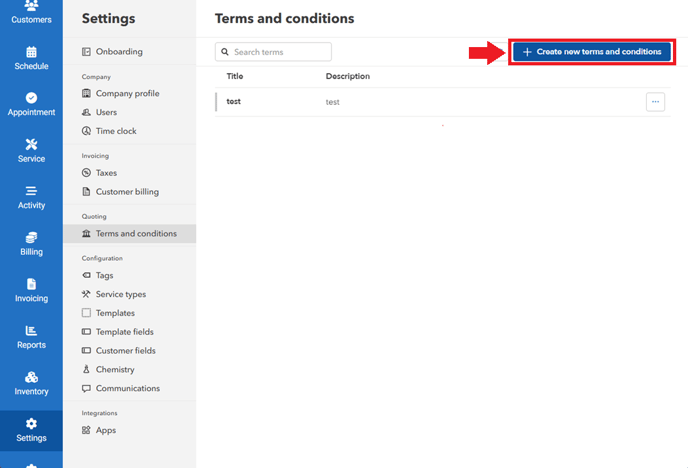Image resolution: width=688 pixels, height=468 pixels.
Task: Open the Schedule calendar icon
Action: [x=31, y=52]
